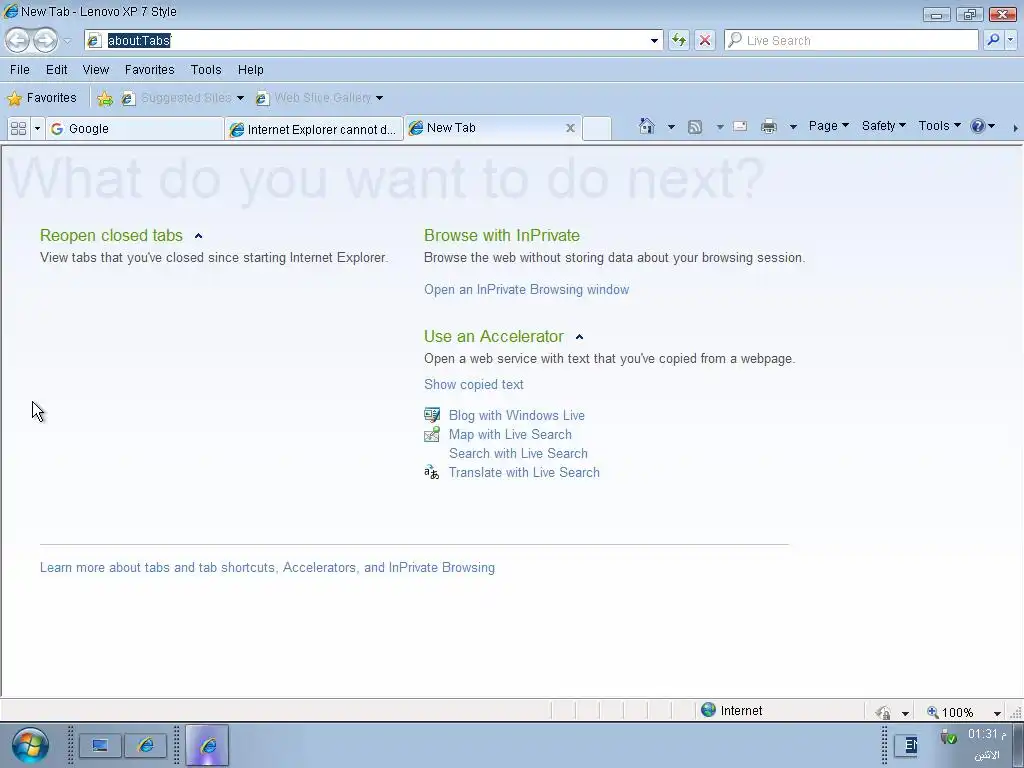
Task: Open the Print options dropdown arrow
Action: tap(793, 127)
